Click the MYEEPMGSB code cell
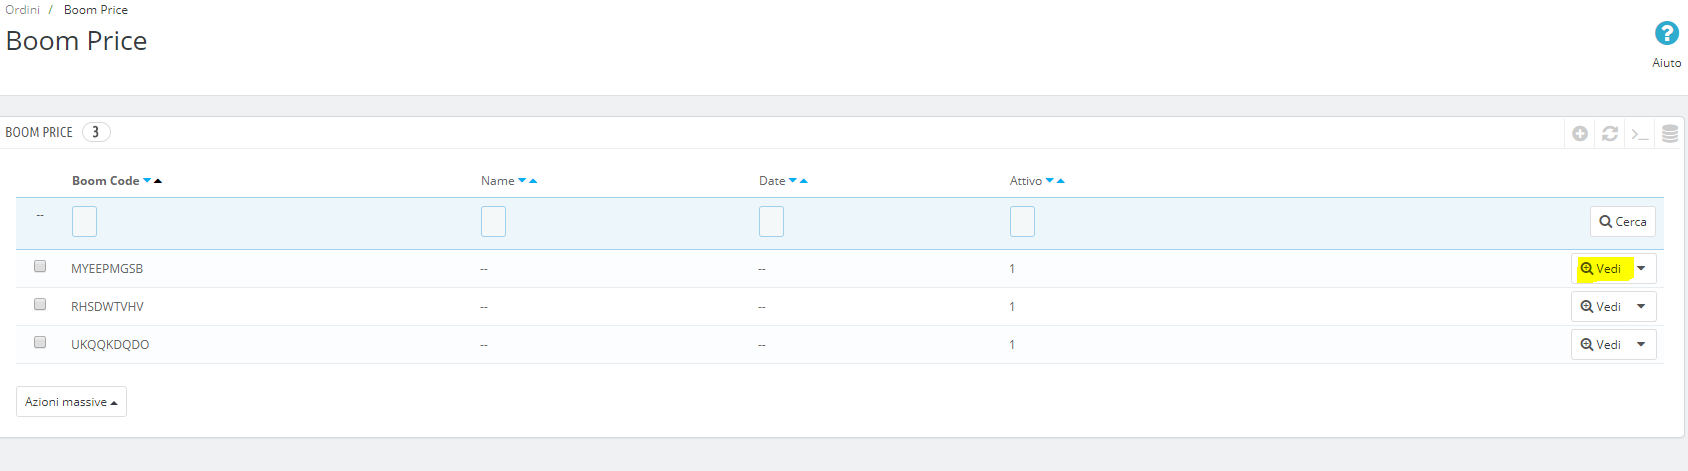The width and height of the screenshot is (1688, 471). 107,269
